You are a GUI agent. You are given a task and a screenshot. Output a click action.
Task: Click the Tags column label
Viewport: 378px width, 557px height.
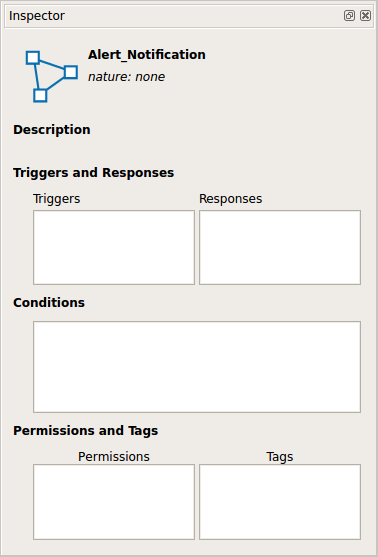[280, 456]
